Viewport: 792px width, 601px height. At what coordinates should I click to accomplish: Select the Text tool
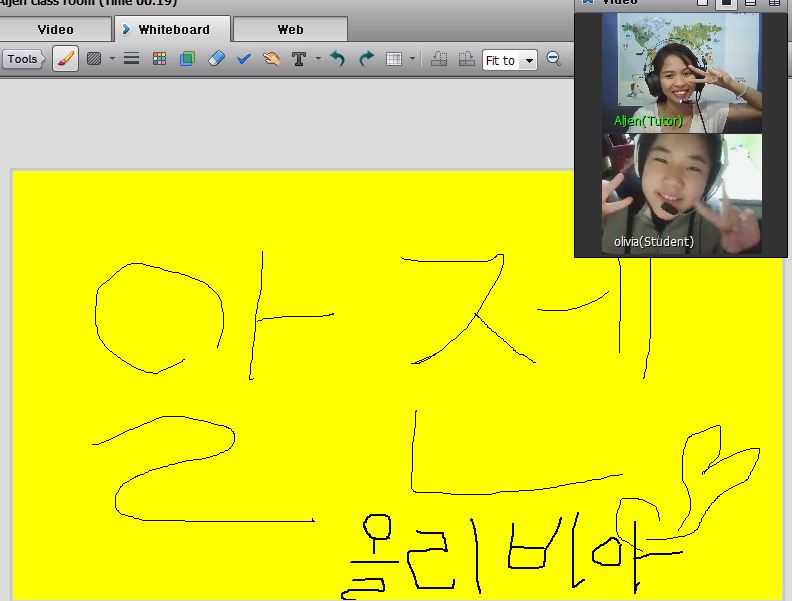[x=298, y=59]
